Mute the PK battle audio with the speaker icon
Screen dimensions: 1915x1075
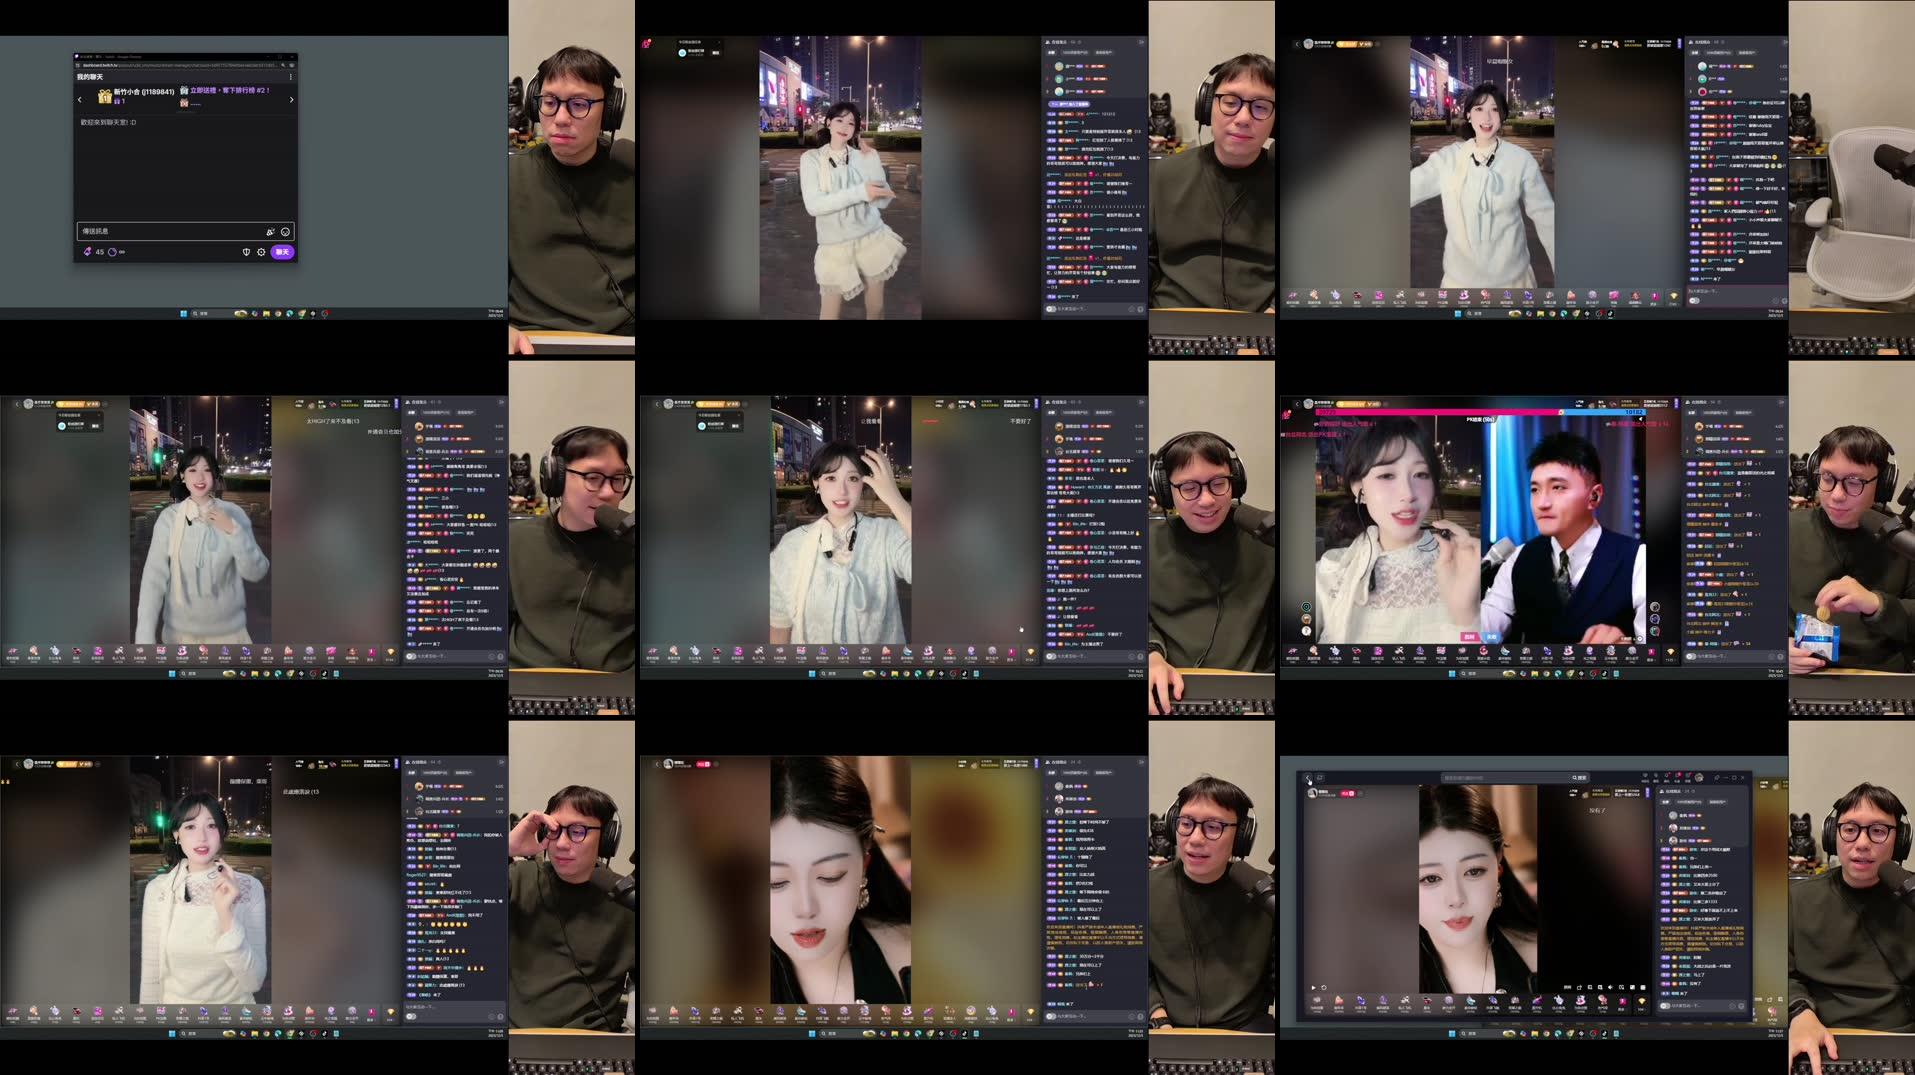[x=1641, y=420]
